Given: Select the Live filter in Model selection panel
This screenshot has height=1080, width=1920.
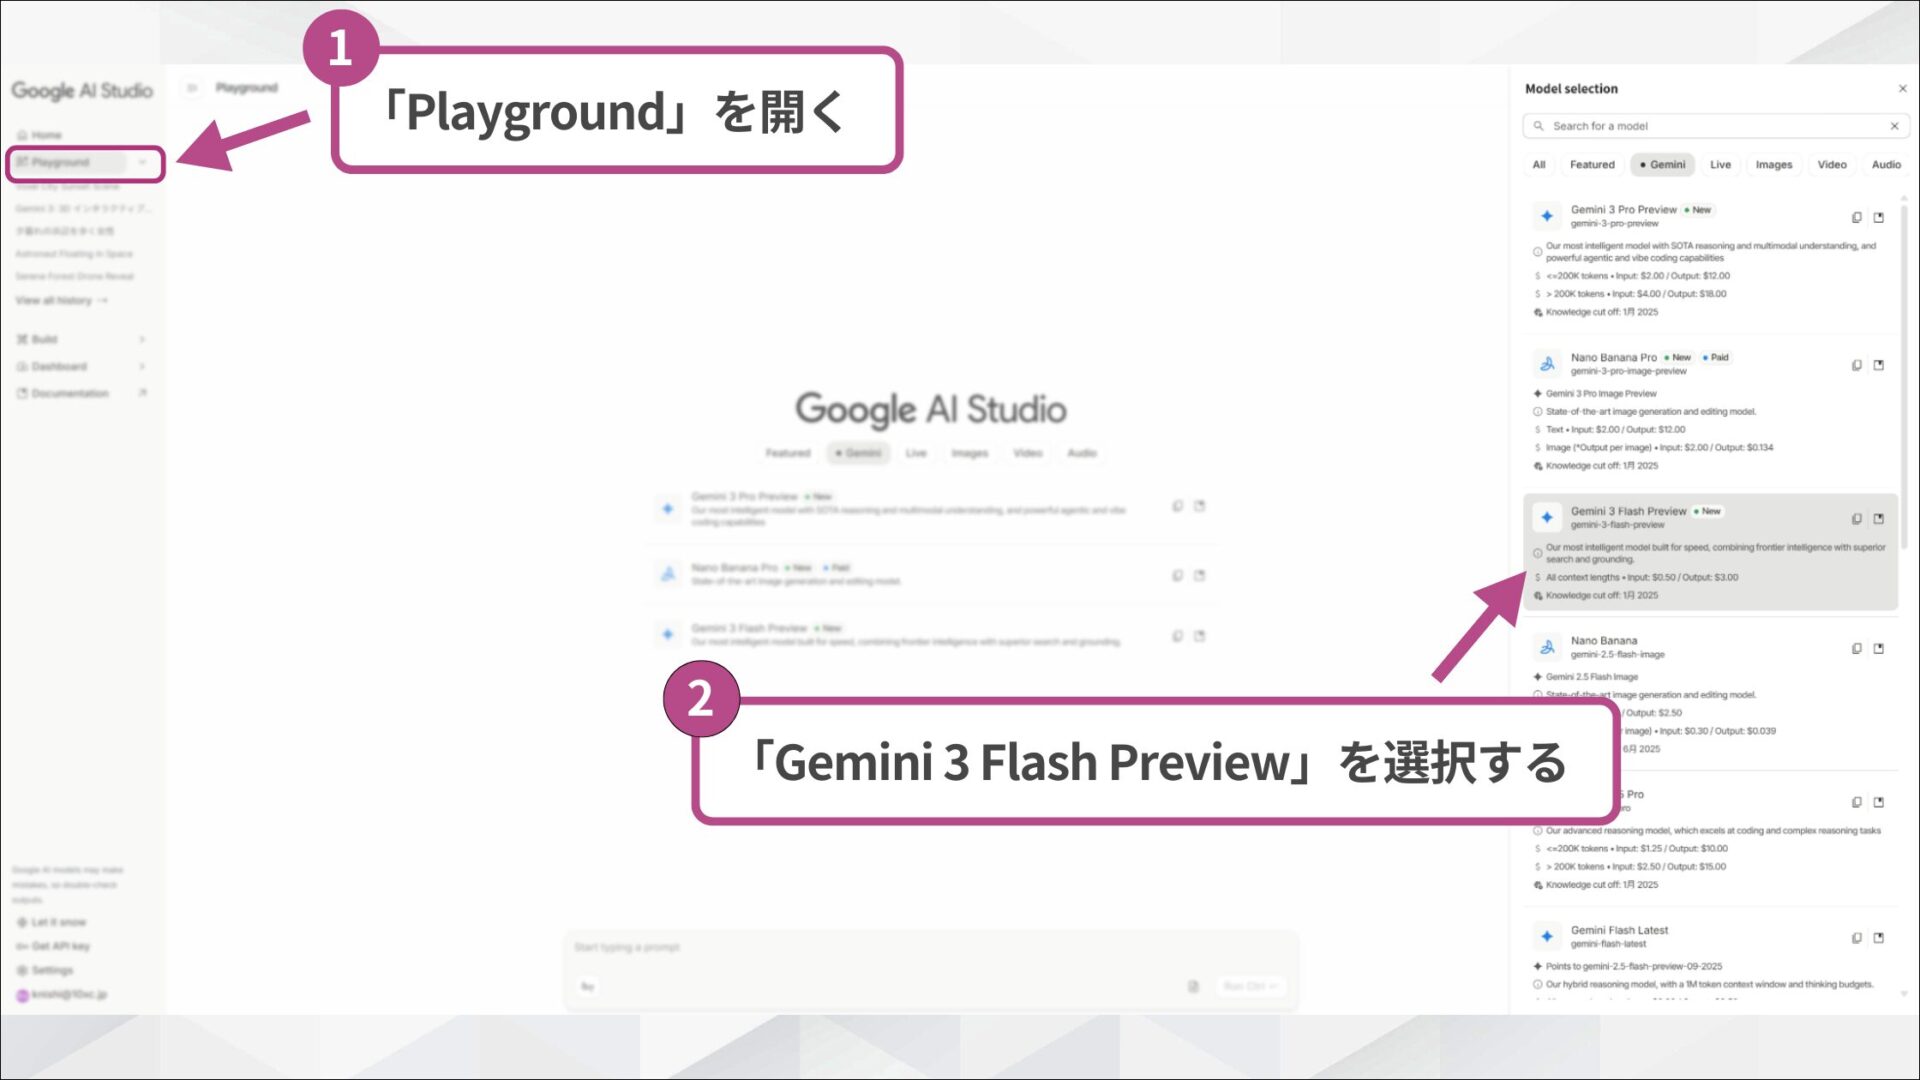Looking at the screenshot, I should (1720, 165).
